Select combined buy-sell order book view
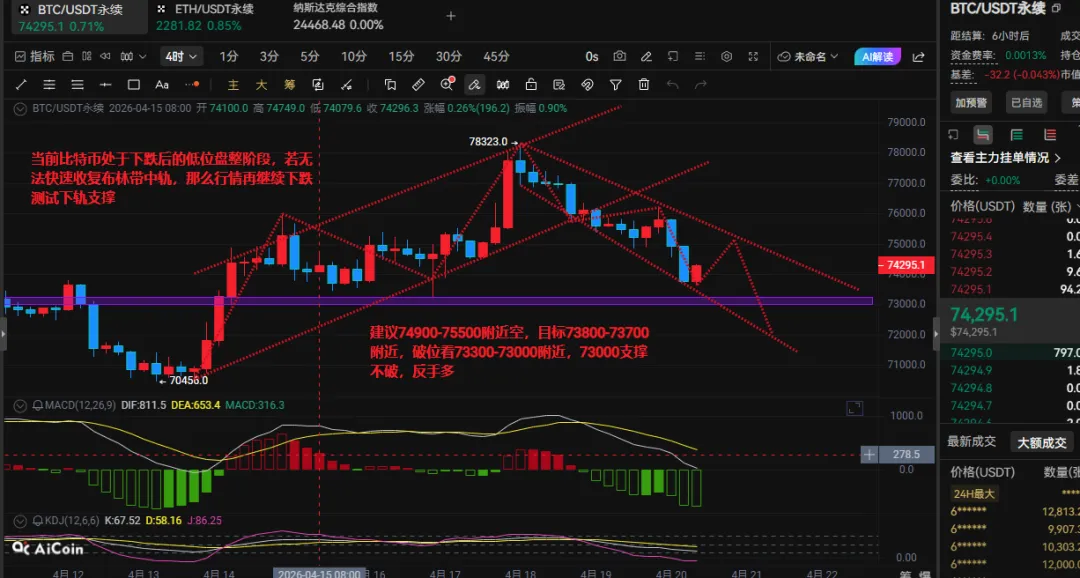 point(983,134)
